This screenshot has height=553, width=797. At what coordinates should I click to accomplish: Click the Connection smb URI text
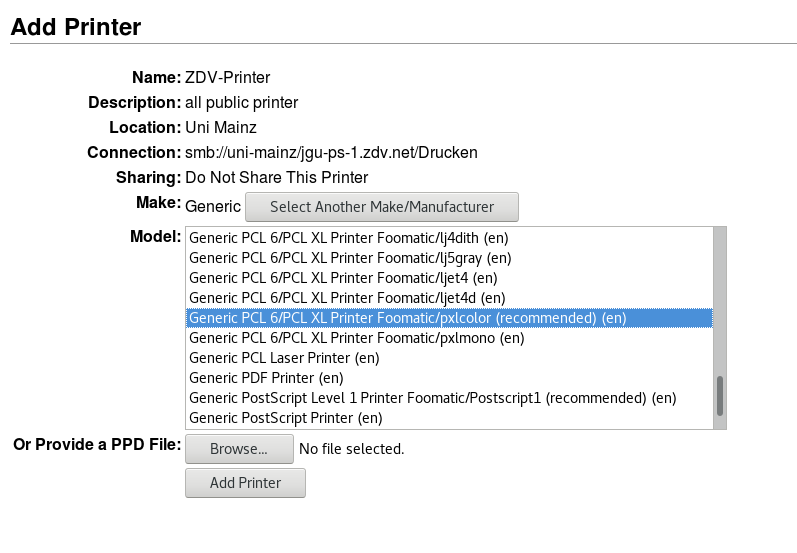click(331, 152)
